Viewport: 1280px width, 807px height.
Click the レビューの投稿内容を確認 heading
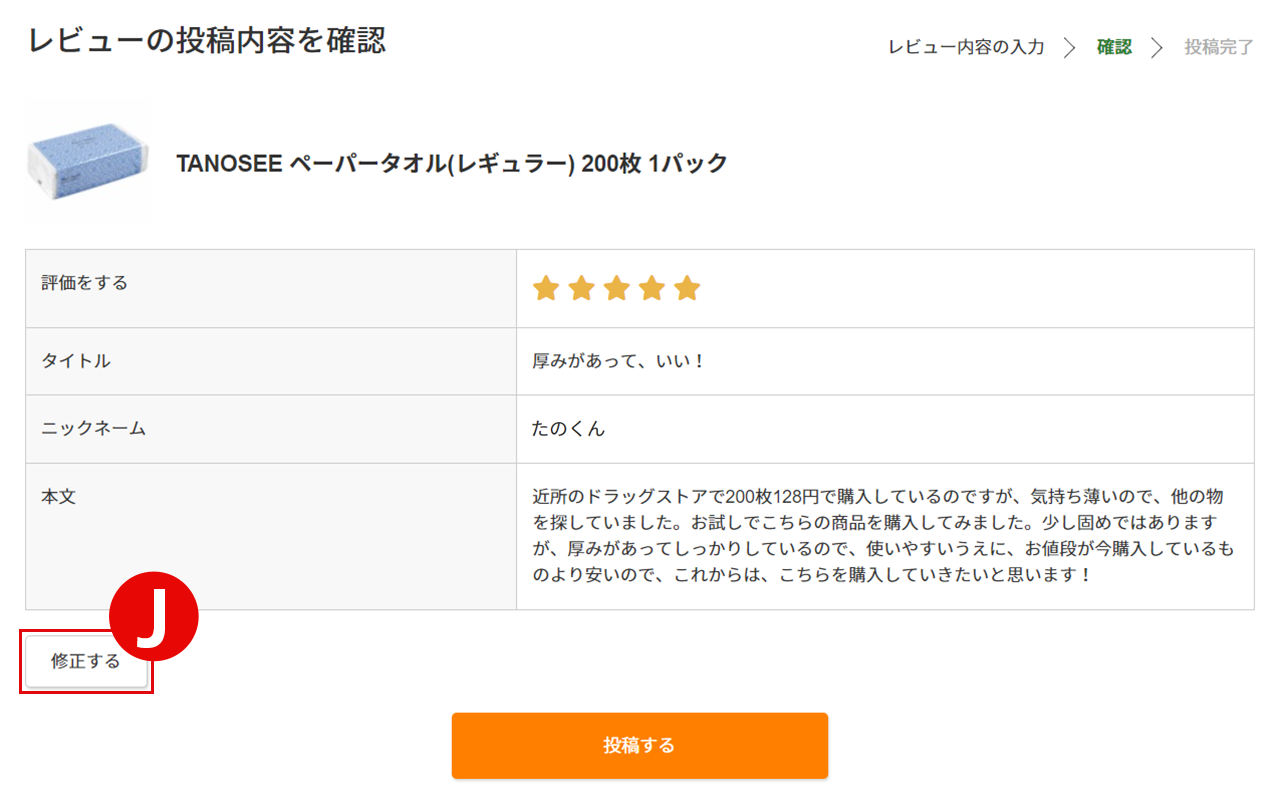(x=206, y=41)
